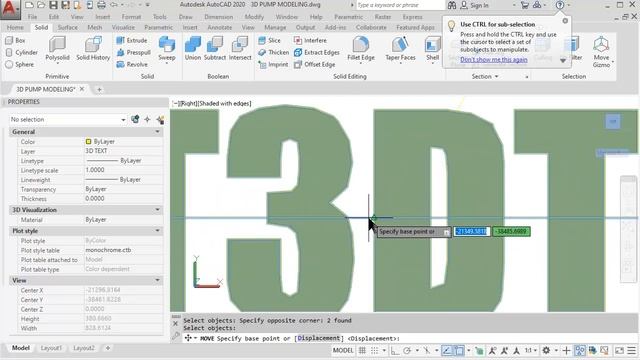This screenshot has width=640, height=360.
Task: Choose the Revolve tool
Action: pos(132,64)
